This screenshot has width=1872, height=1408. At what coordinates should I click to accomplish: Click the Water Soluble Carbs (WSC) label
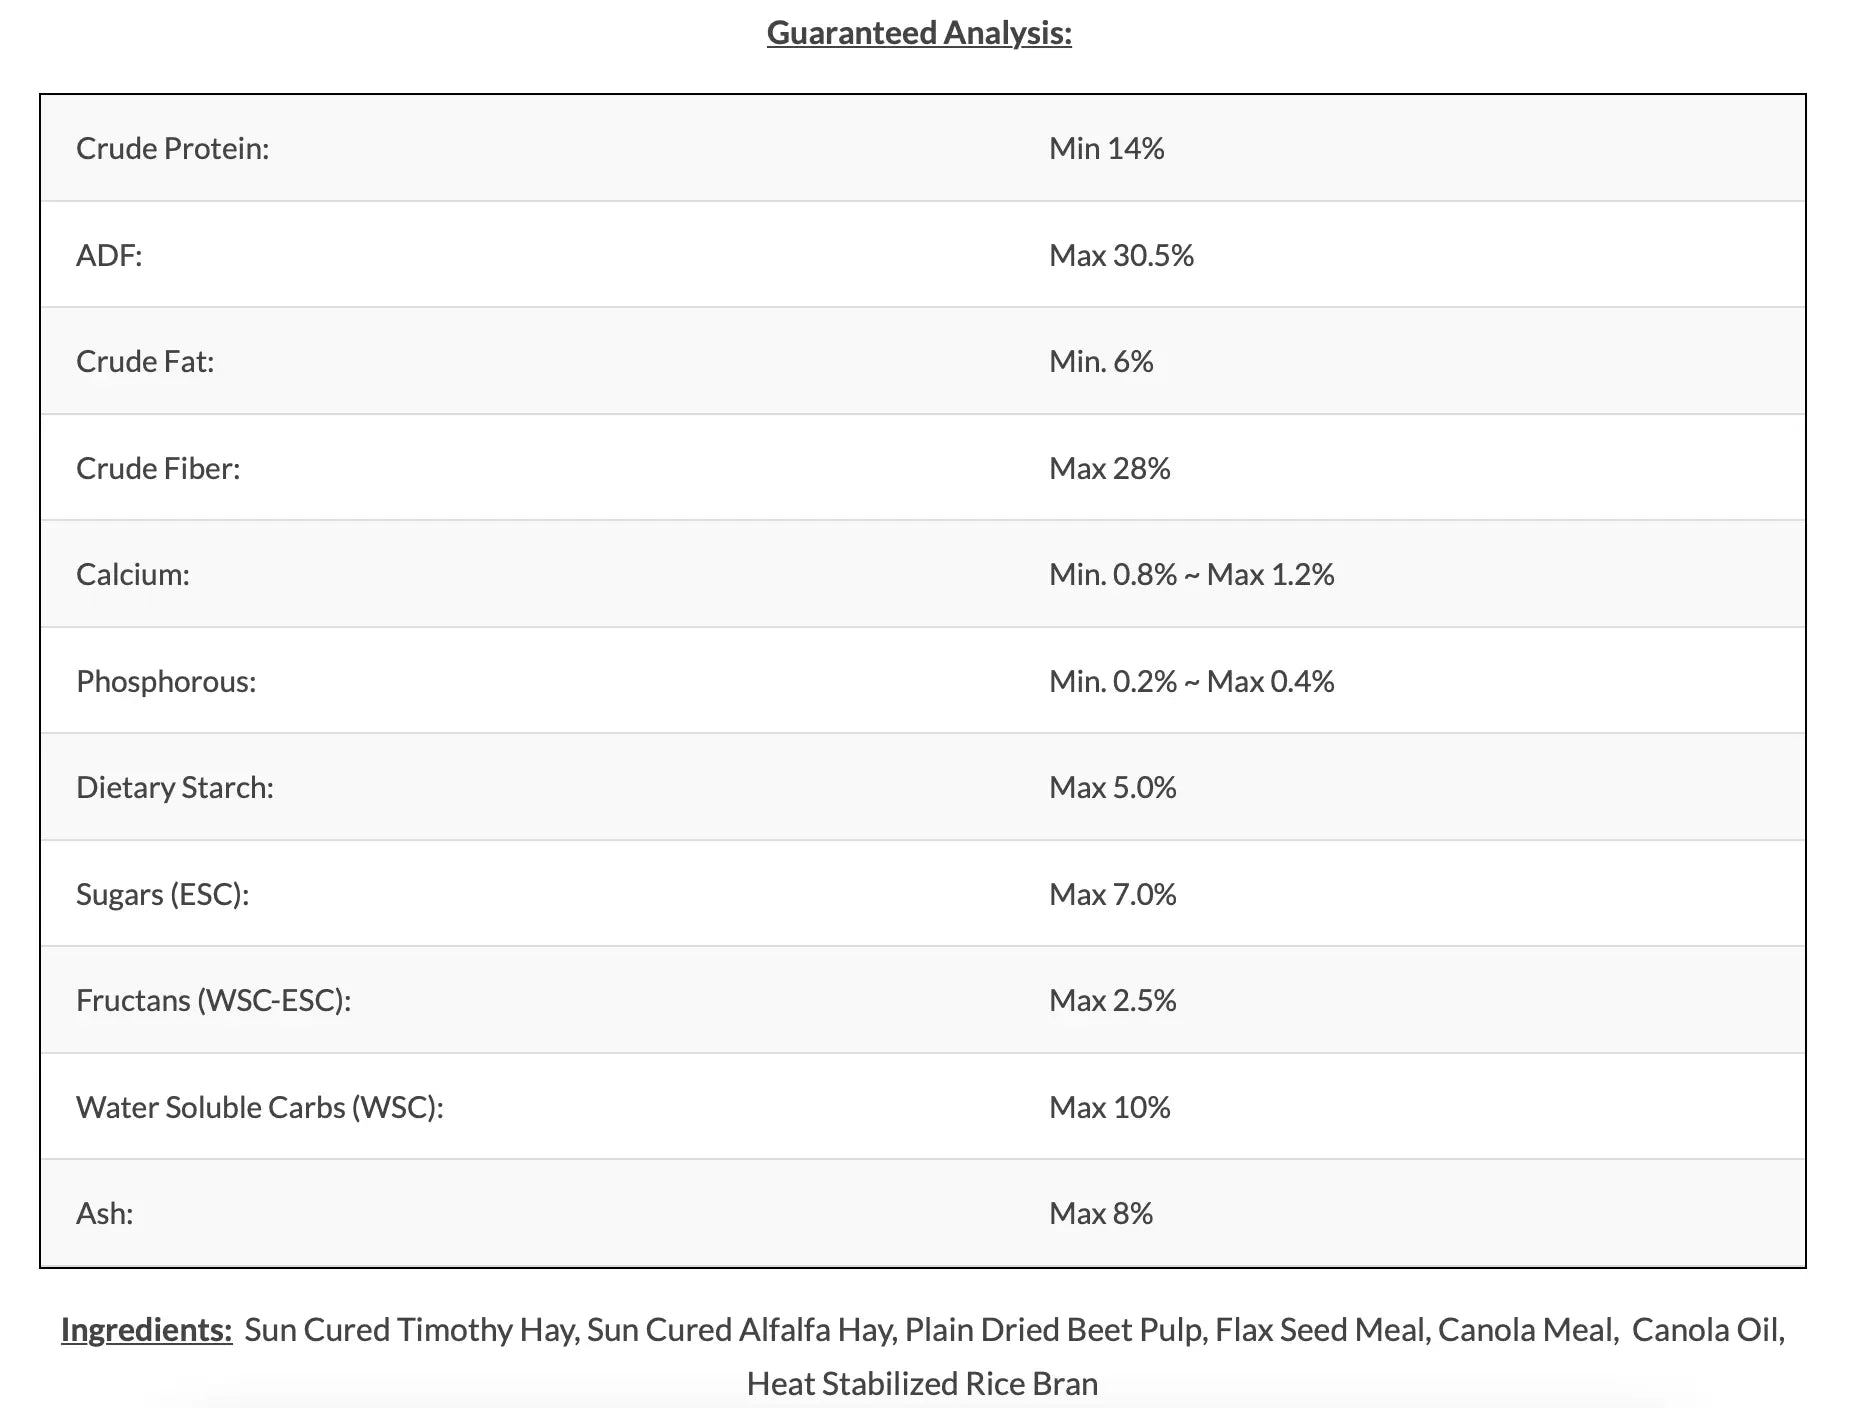260,1107
